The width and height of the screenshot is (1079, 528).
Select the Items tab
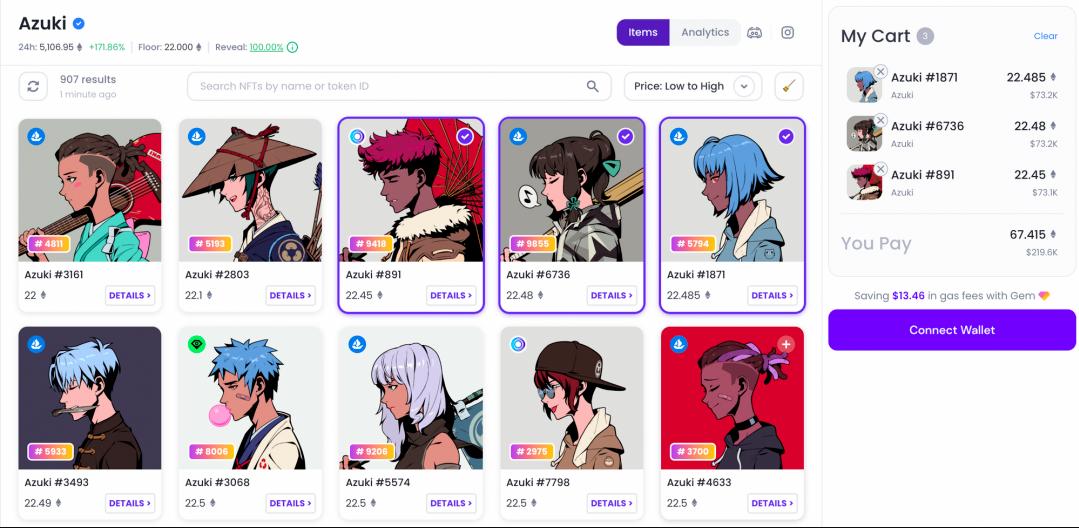[643, 32]
